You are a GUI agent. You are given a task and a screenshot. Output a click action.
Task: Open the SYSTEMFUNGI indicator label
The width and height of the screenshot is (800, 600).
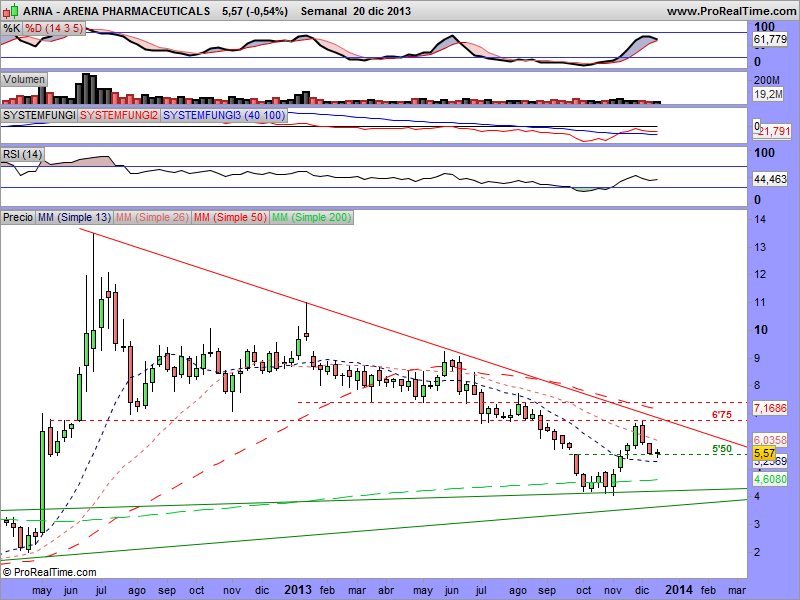pos(39,115)
